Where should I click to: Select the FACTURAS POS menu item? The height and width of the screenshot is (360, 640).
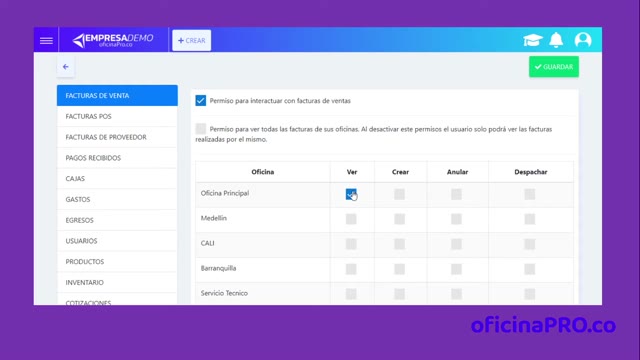point(117,116)
